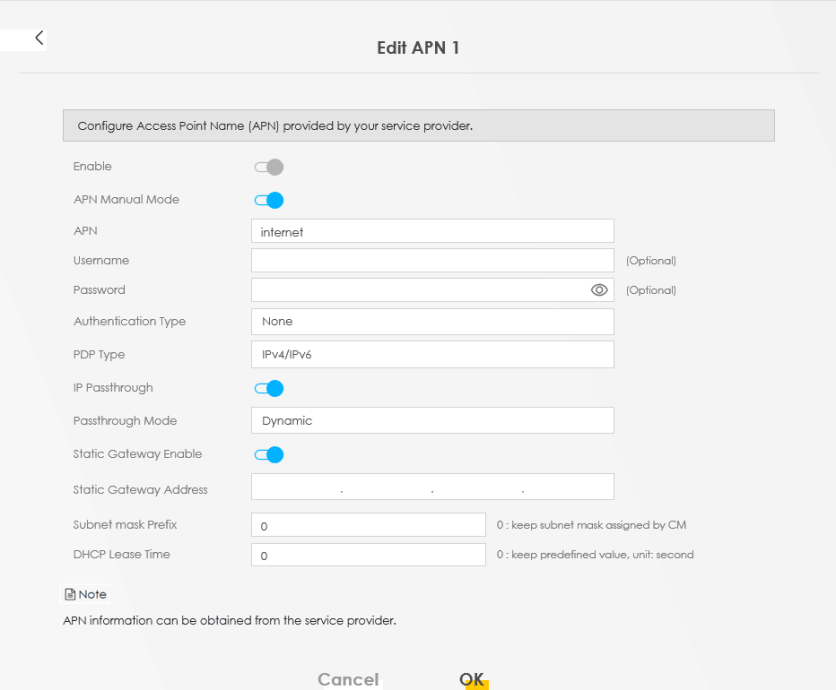Show password with the eye icon
This screenshot has width=836, height=690.
tap(599, 290)
